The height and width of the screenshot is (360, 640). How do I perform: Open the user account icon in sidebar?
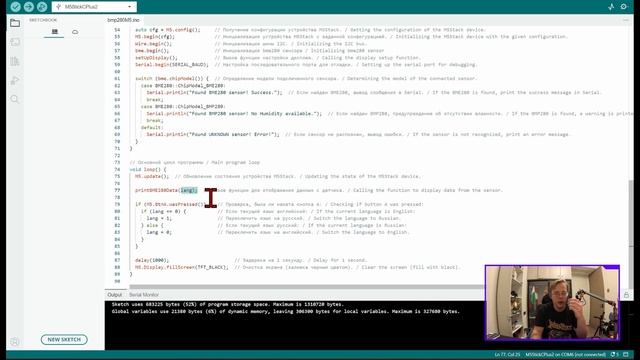15,342
